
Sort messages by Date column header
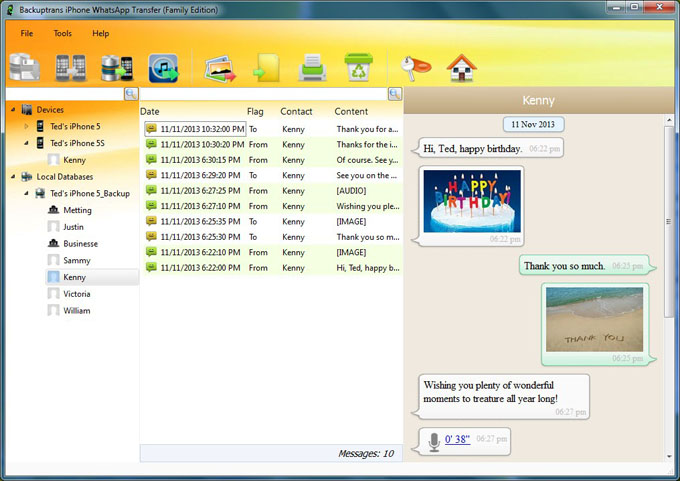[x=150, y=111]
